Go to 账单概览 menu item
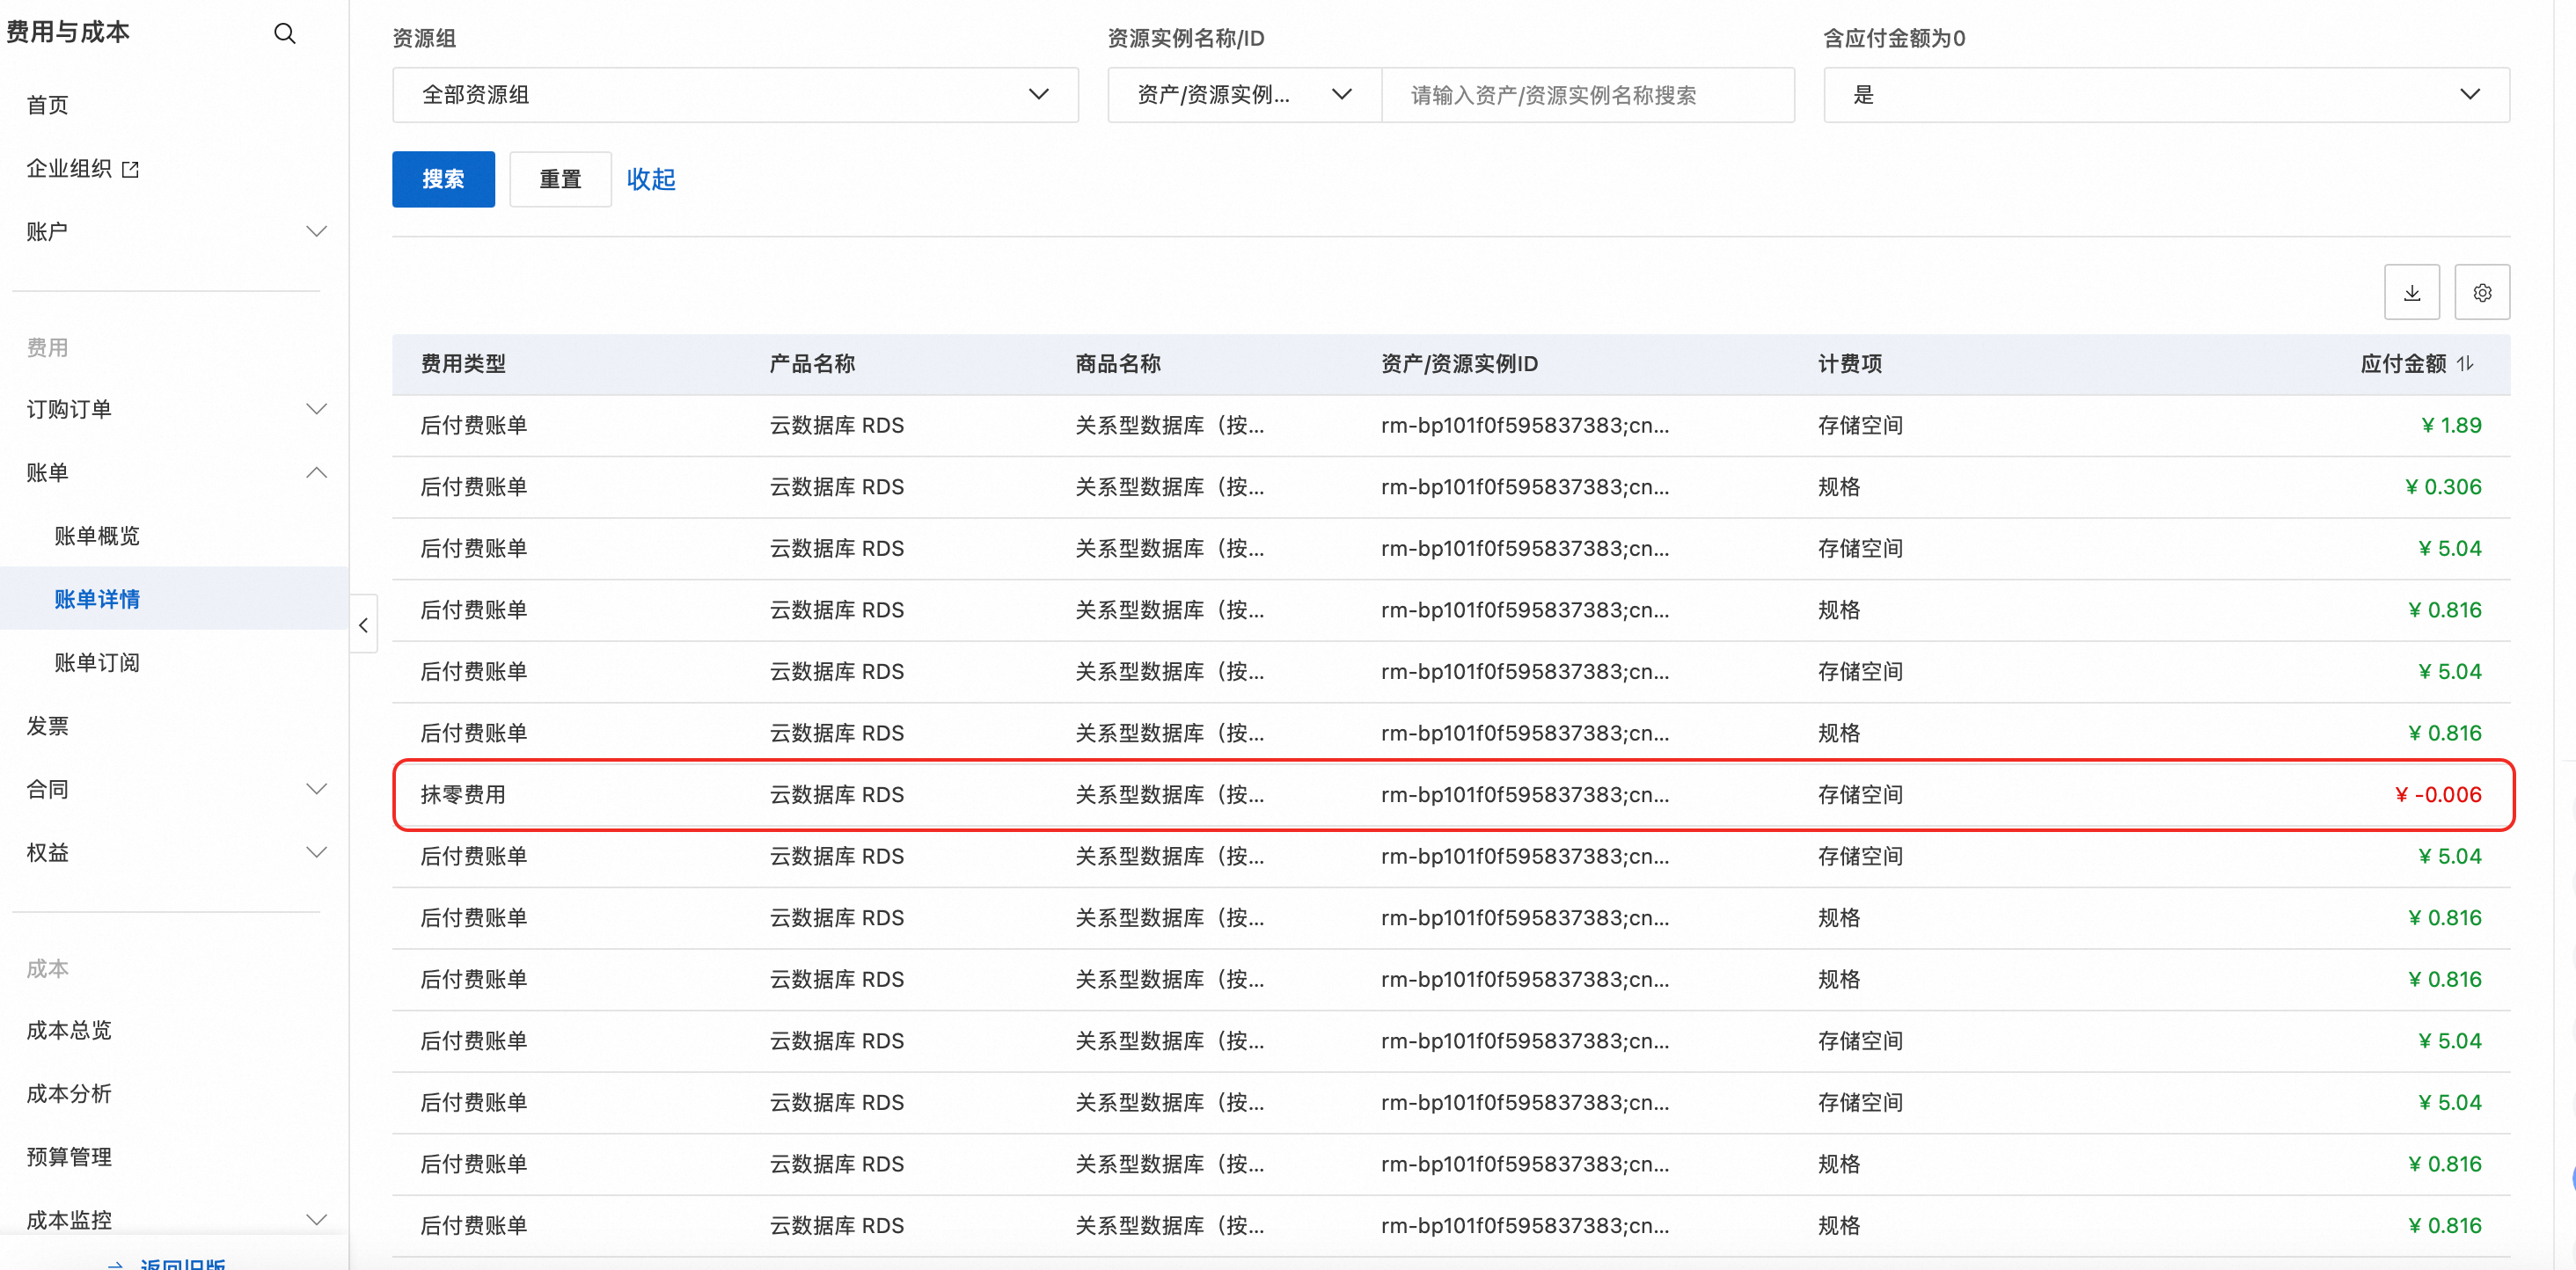This screenshot has width=2576, height=1270. pyautogui.click(x=97, y=536)
